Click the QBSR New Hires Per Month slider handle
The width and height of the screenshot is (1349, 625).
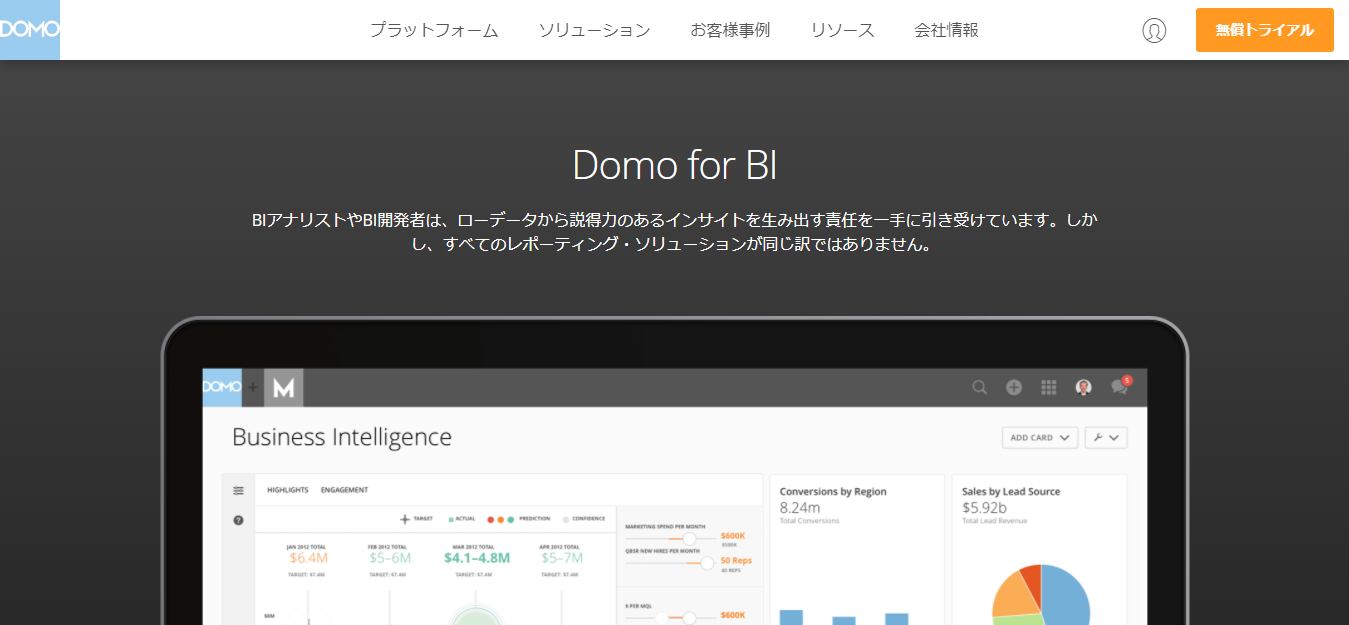(x=707, y=563)
